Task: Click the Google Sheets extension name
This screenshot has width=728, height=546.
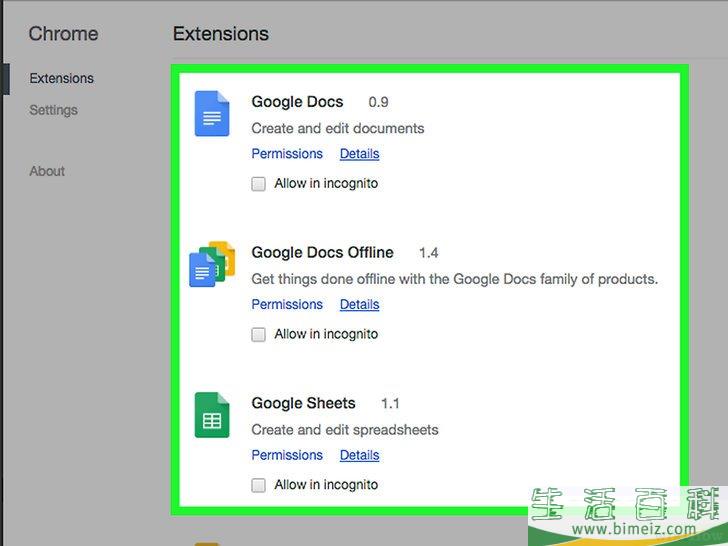Action: click(303, 403)
